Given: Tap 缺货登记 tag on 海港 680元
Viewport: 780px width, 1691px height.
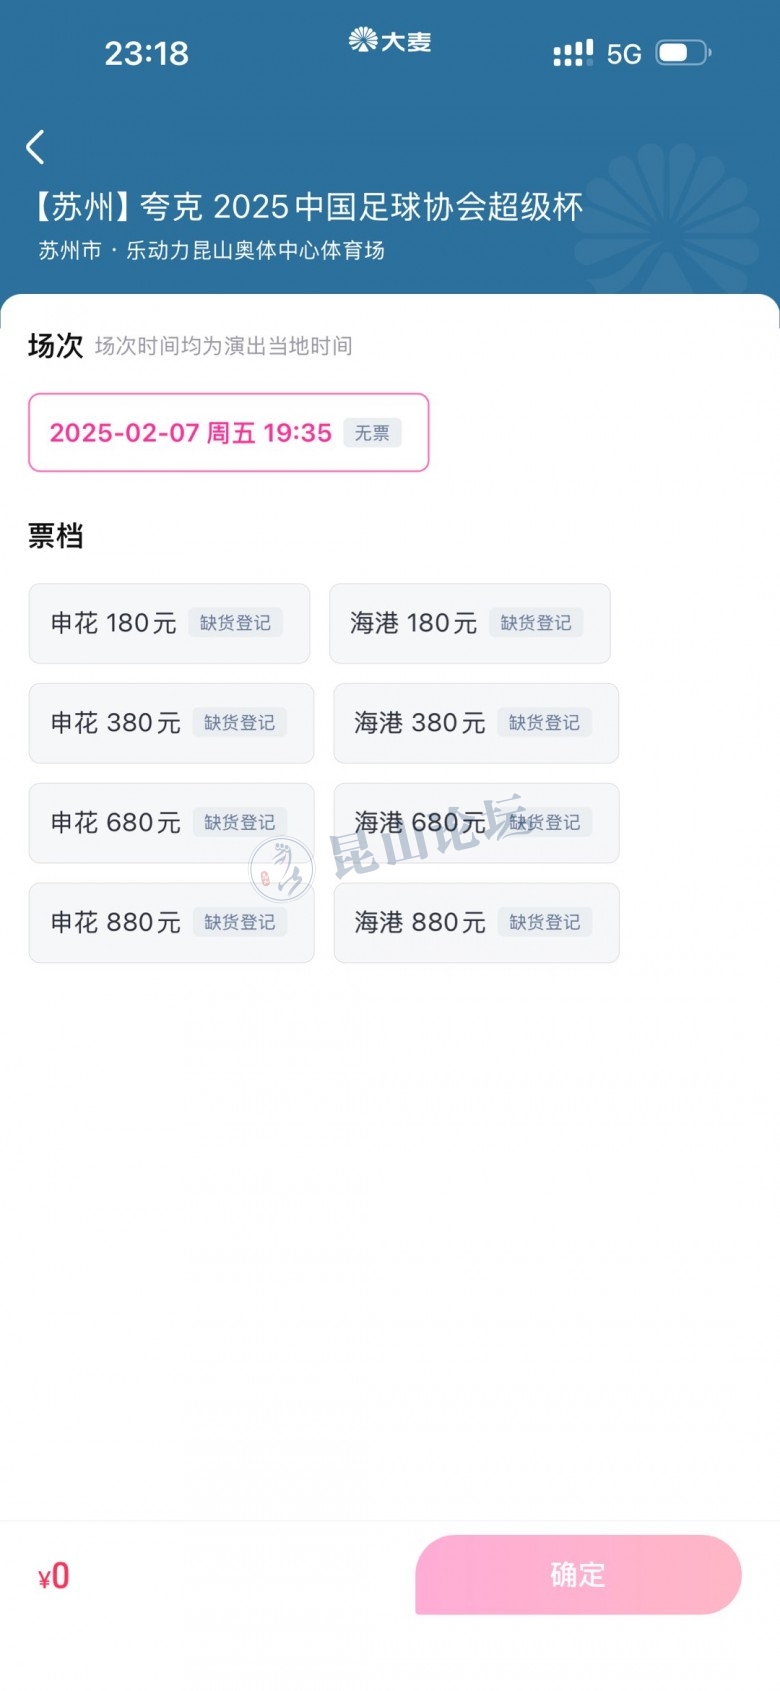Looking at the screenshot, I should (x=545, y=823).
